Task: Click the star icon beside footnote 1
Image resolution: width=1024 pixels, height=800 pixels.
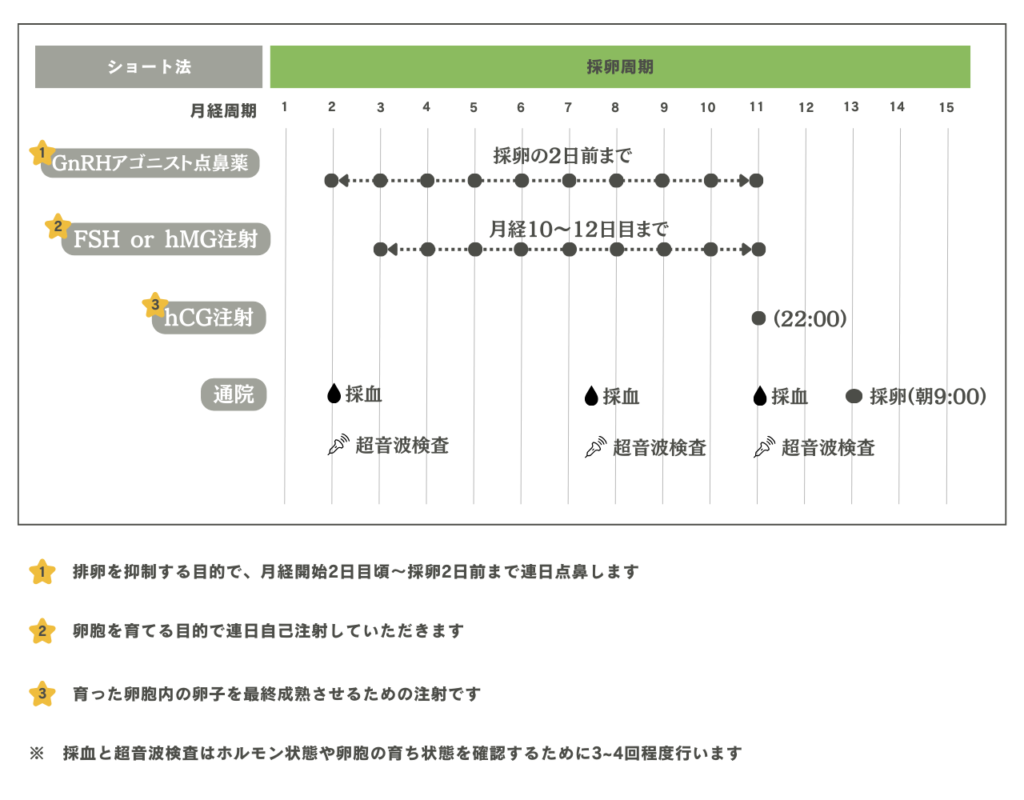Action: click(40, 569)
